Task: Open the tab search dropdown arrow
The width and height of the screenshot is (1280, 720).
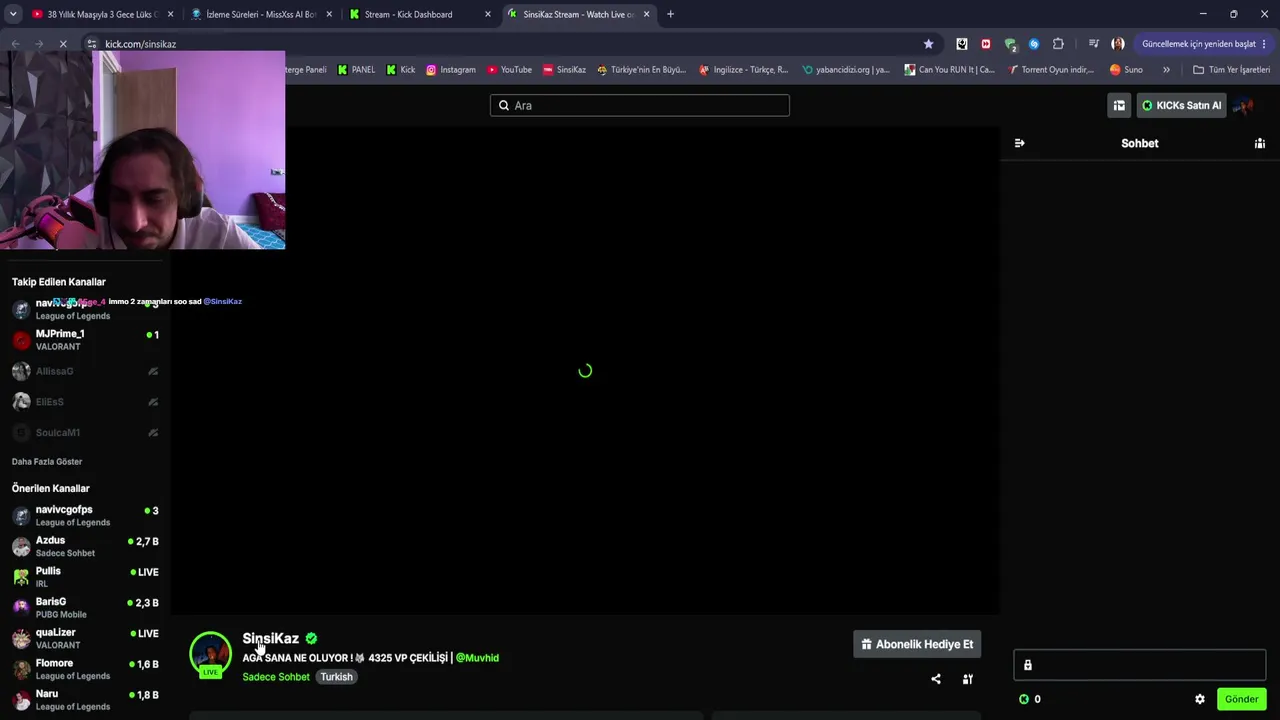Action: pos(13,14)
